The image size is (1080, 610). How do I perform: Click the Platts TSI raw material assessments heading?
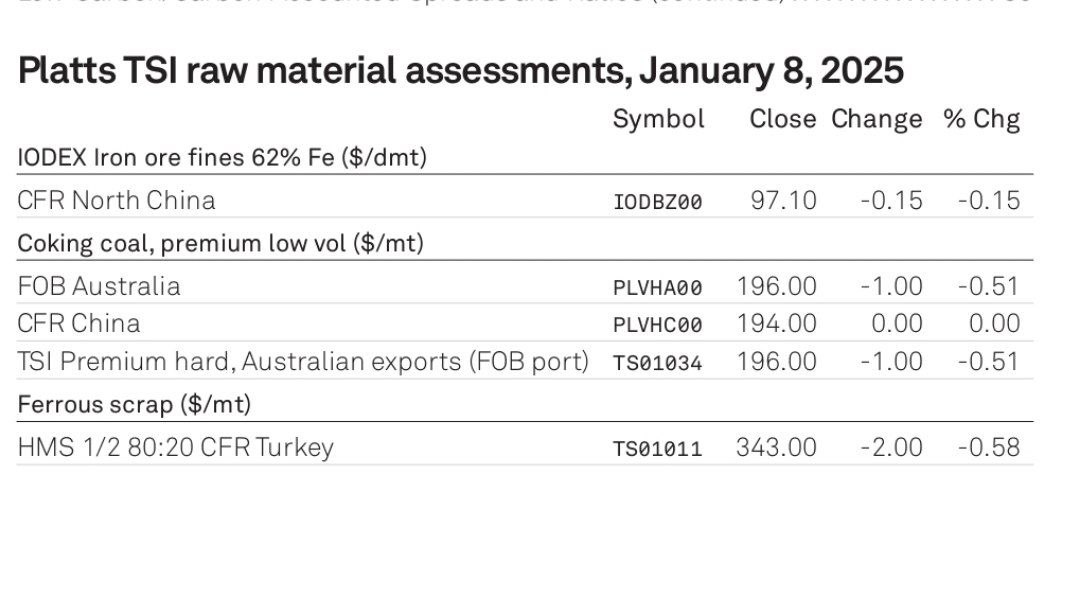(x=460, y=71)
